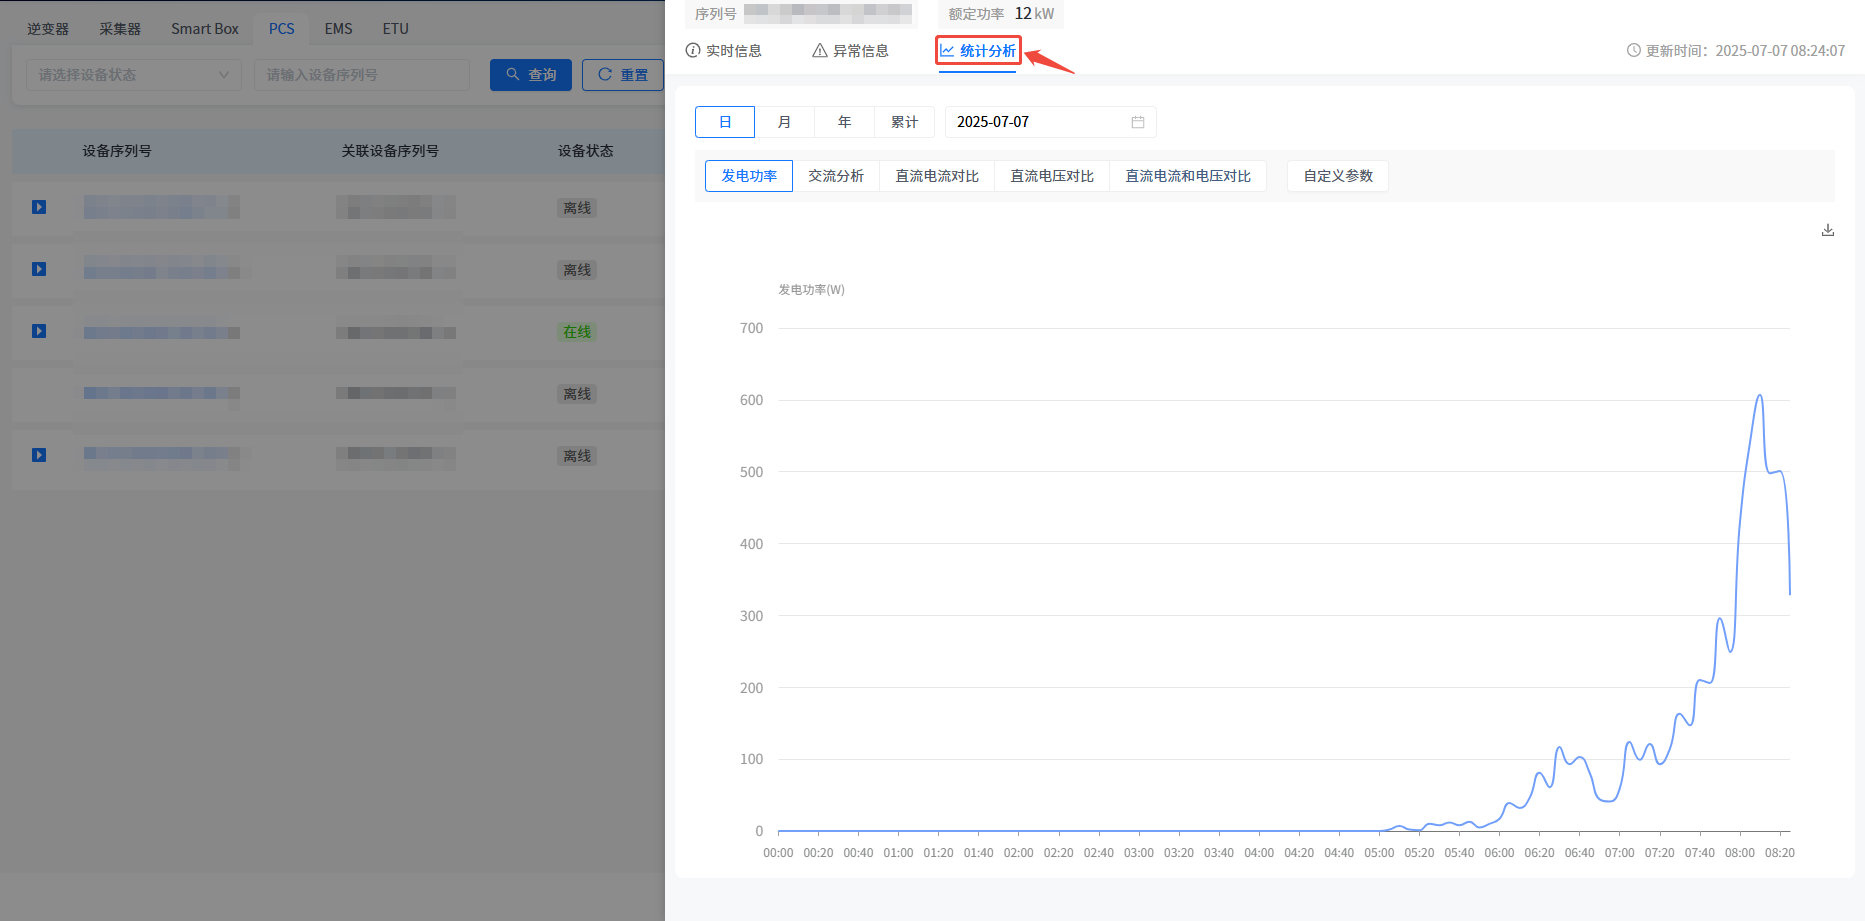Show the 直流电流对比 chart
1865x921 pixels.
937,176
